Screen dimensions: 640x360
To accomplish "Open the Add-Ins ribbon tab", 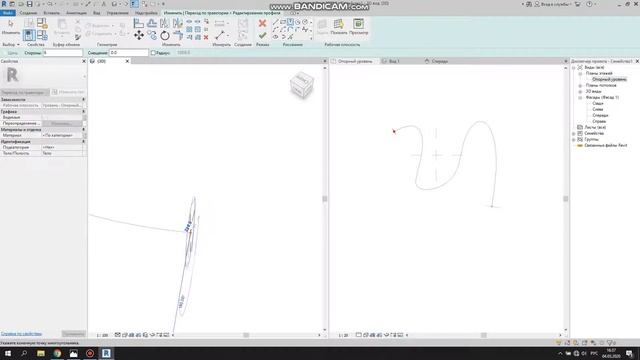I will 146,13.
